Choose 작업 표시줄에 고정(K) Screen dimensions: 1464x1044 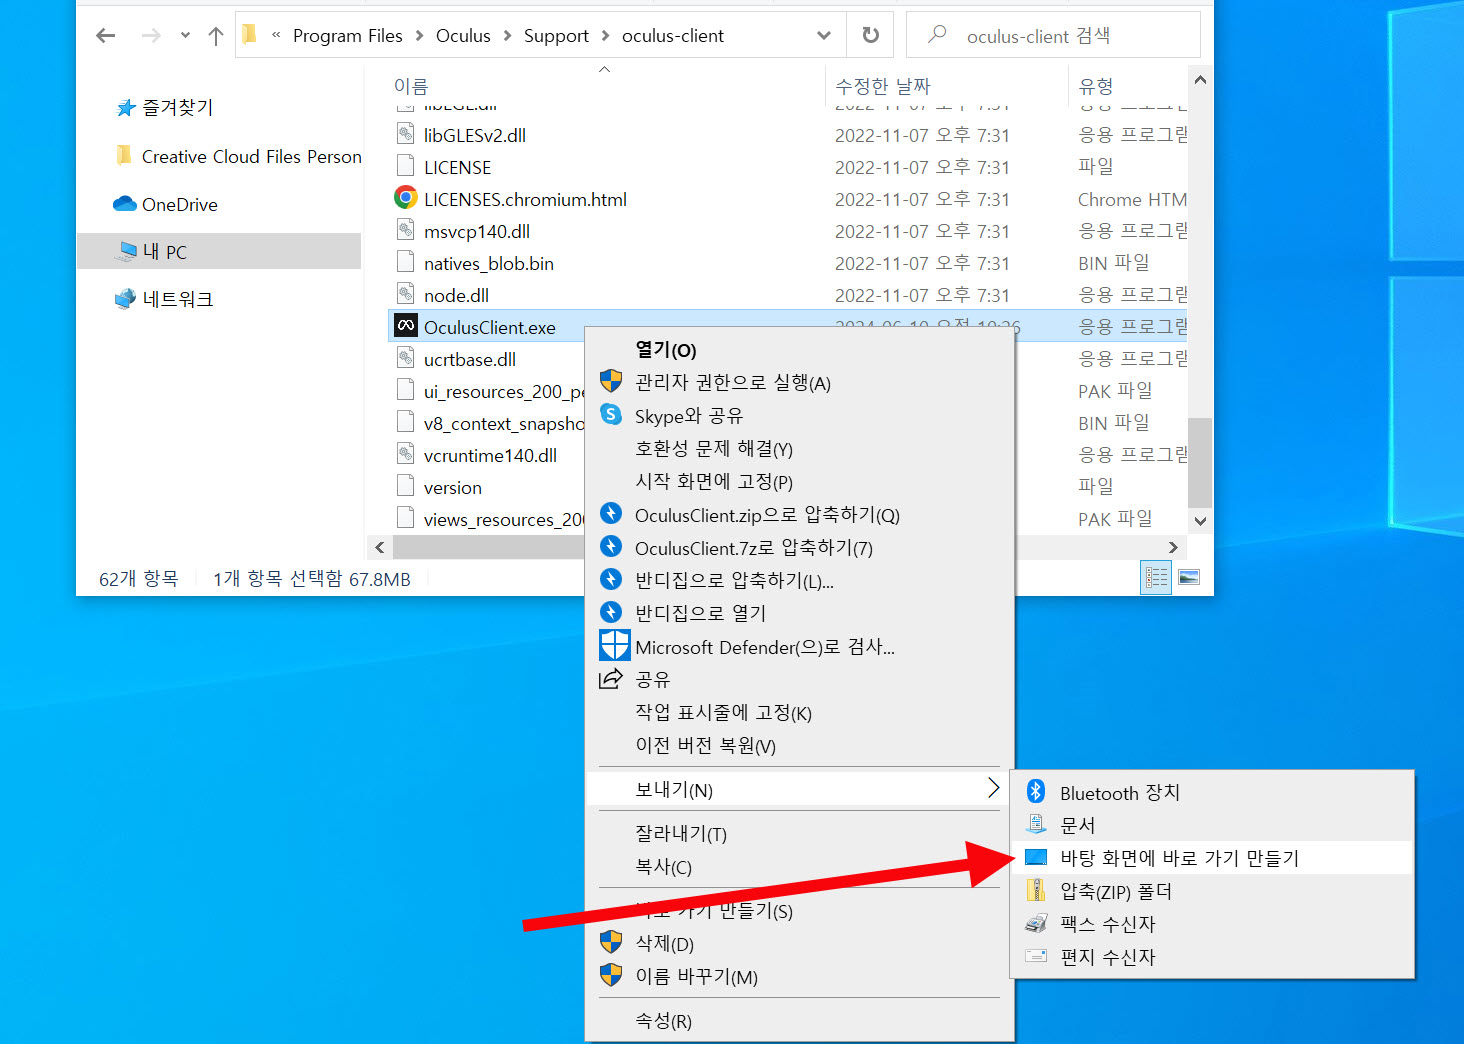click(x=799, y=713)
